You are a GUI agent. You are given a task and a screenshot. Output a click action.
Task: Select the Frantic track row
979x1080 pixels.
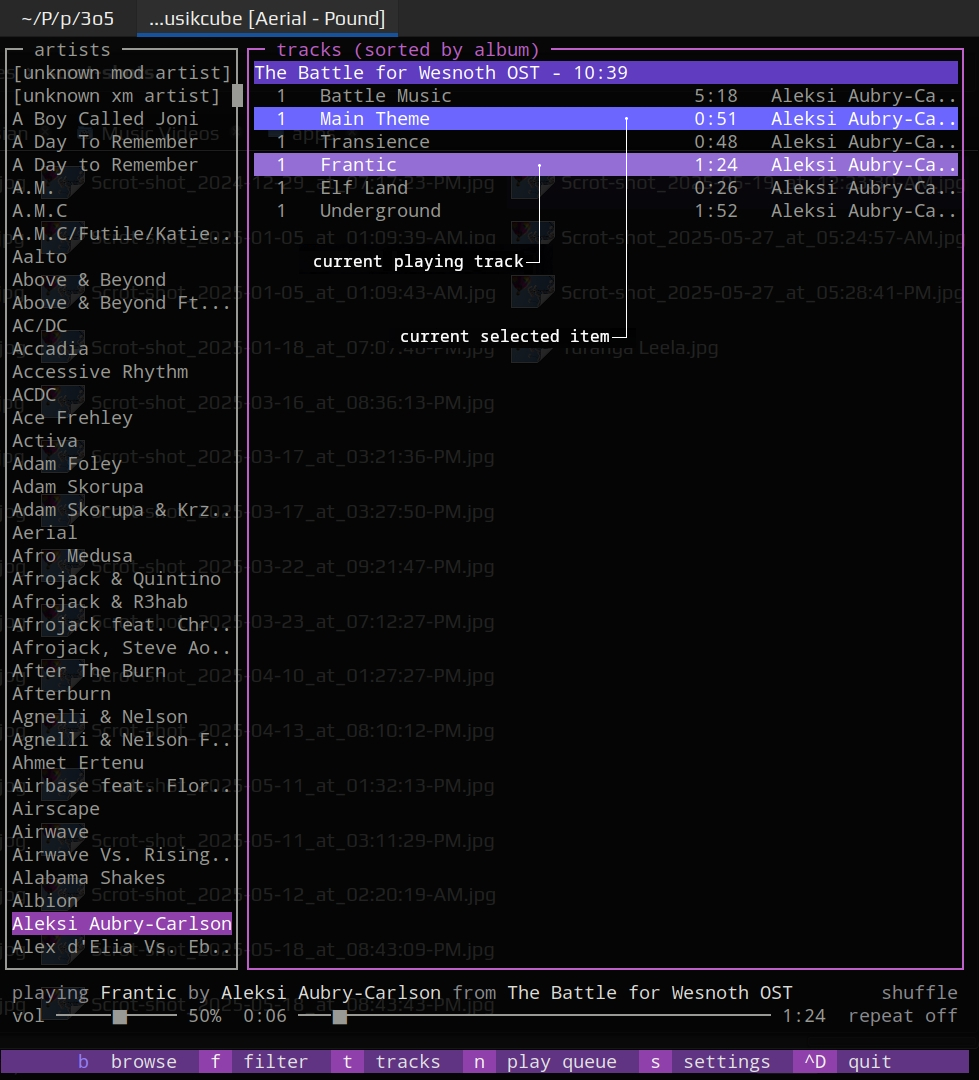coord(606,165)
